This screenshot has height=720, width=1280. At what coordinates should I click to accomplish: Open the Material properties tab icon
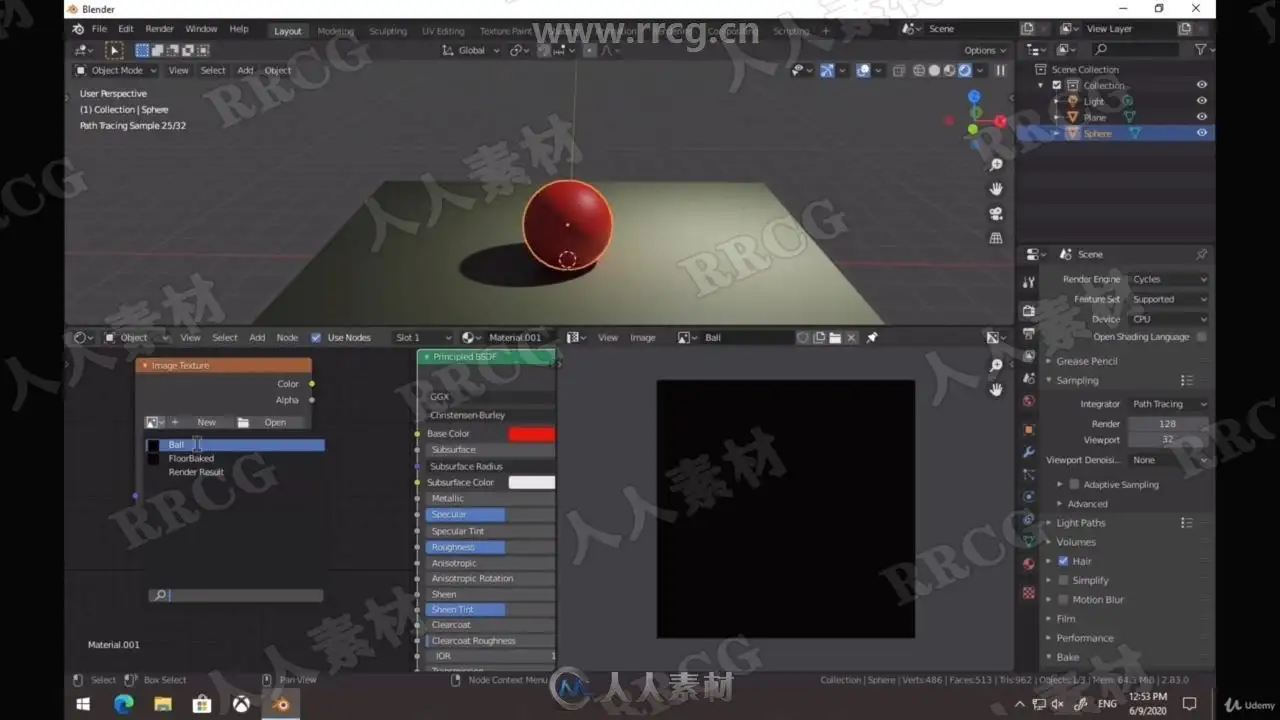click(1028, 564)
